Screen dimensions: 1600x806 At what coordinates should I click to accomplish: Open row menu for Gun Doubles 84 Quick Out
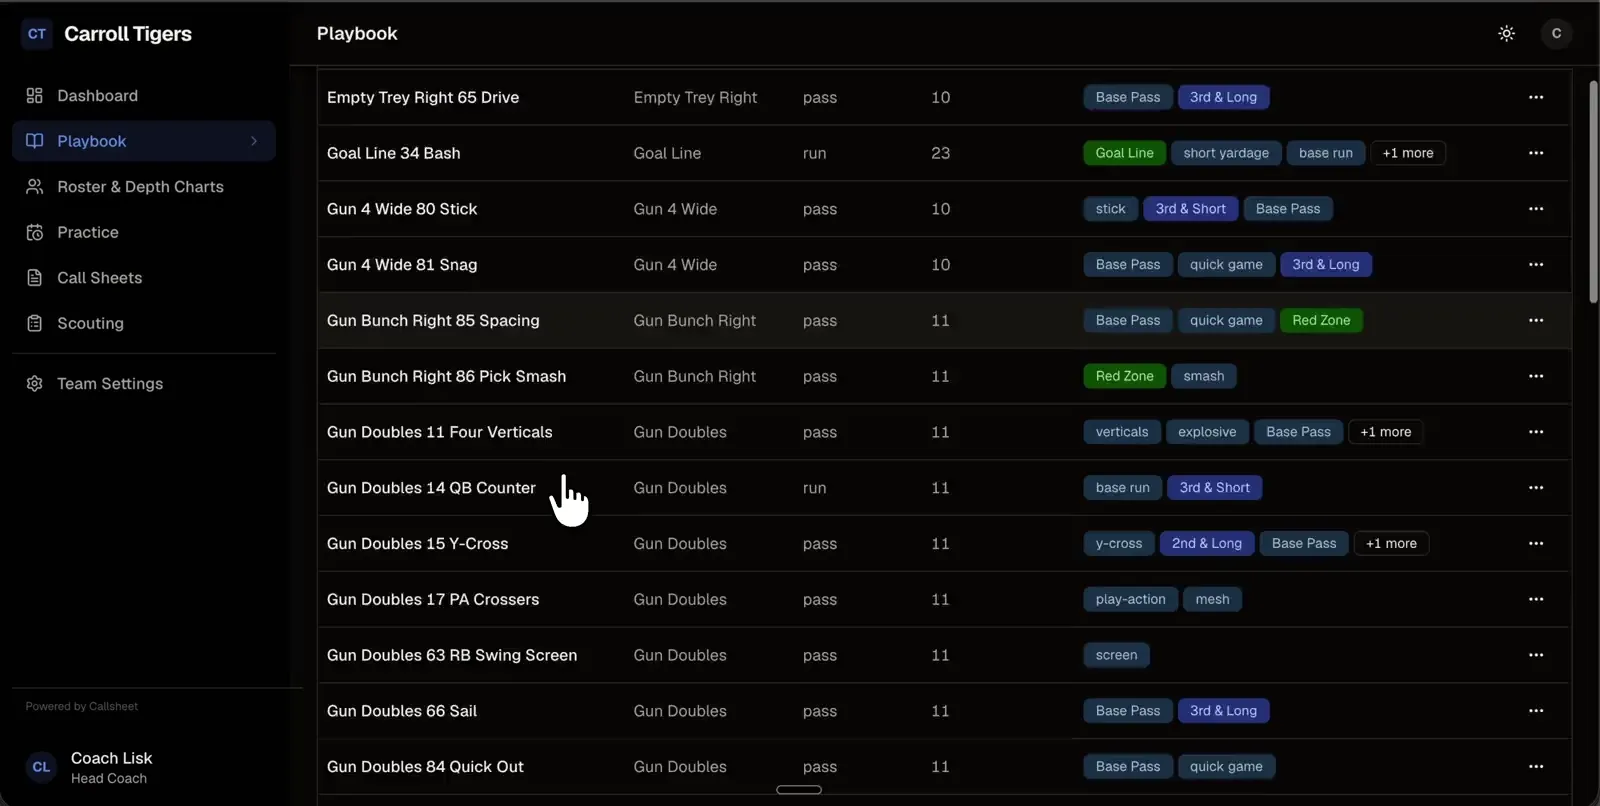(1536, 767)
